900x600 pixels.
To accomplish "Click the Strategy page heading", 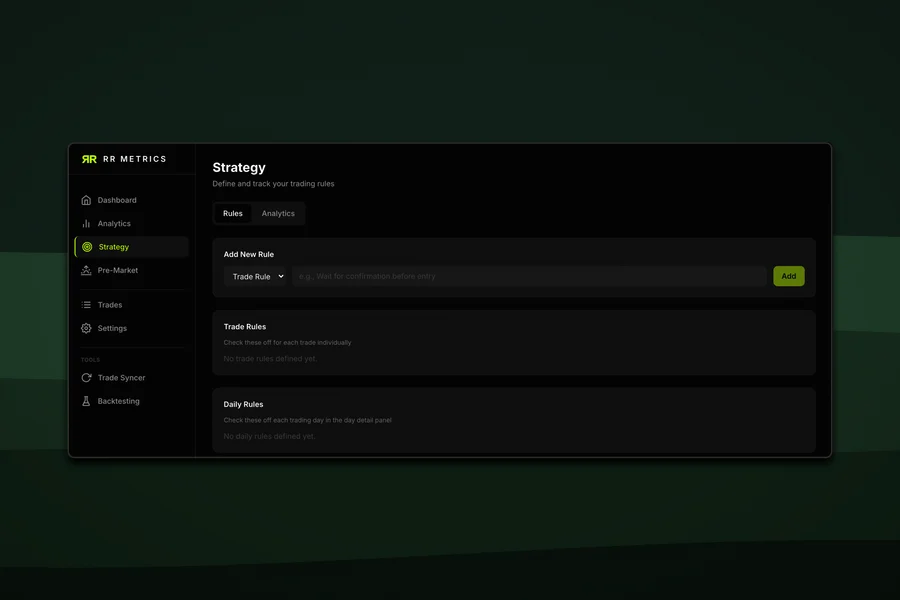I will (x=239, y=168).
